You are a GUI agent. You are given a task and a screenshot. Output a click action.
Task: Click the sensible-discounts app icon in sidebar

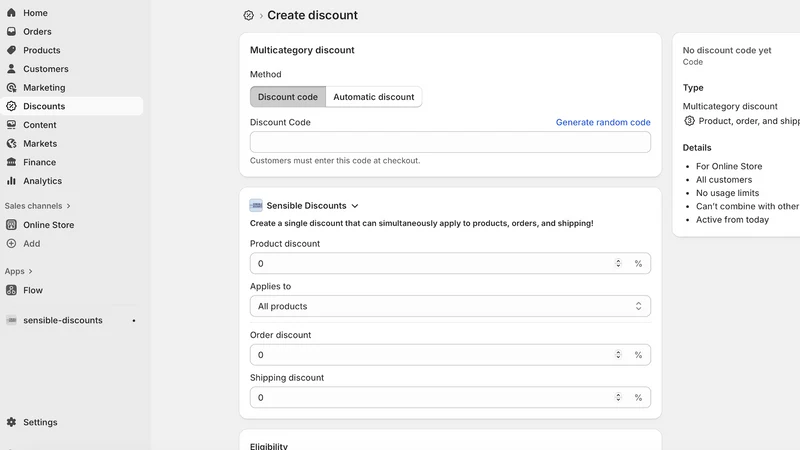click(x=11, y=320)
